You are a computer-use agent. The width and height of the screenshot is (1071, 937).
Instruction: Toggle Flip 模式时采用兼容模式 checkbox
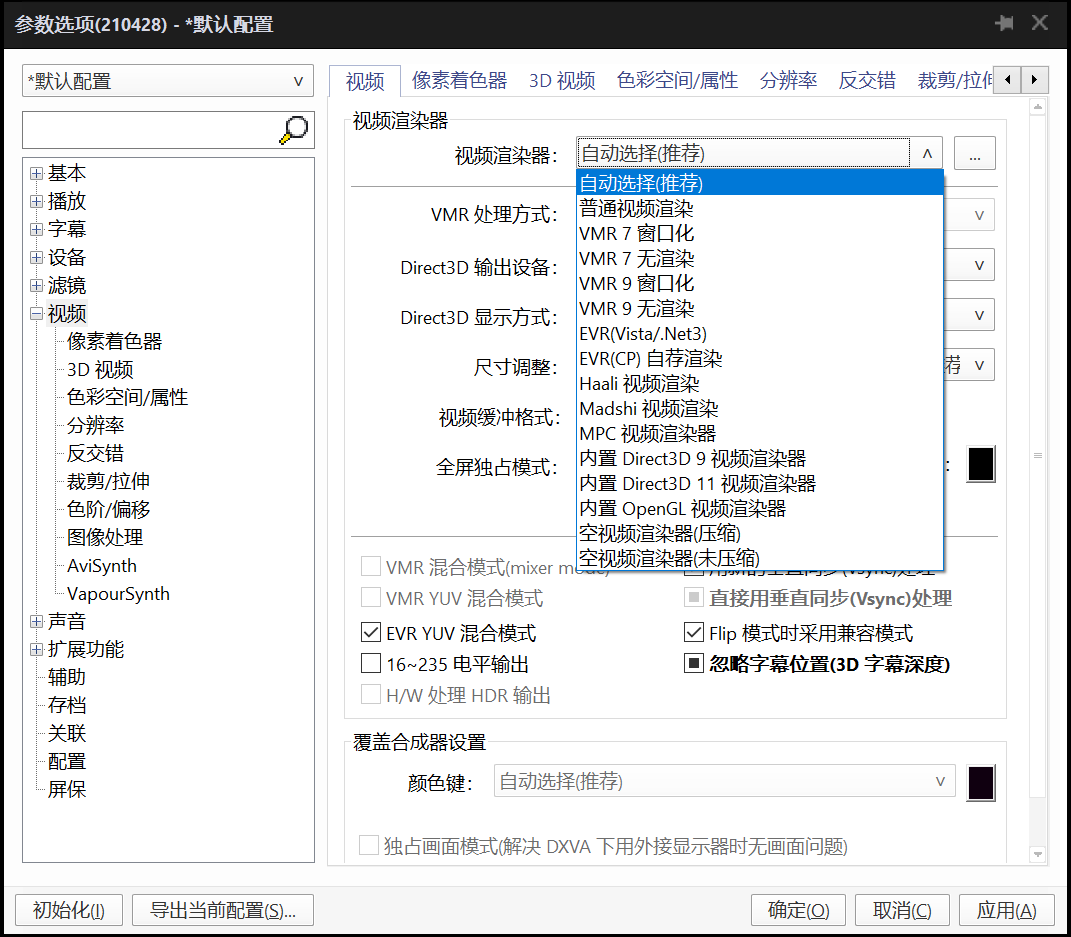(694, 632)
